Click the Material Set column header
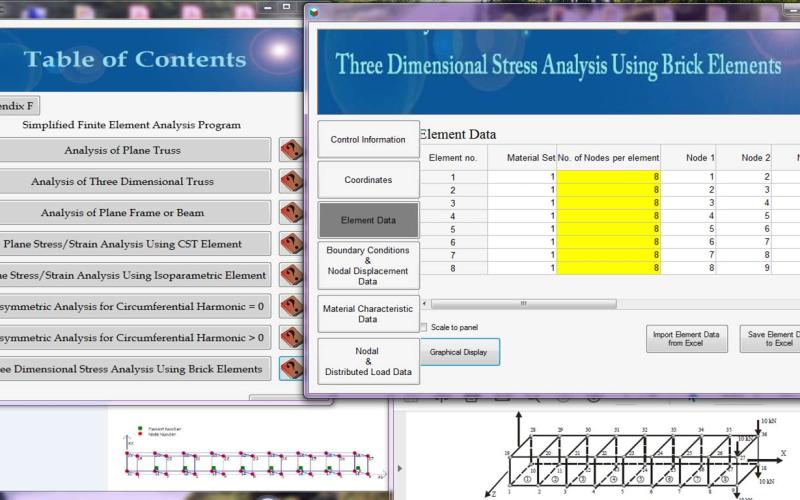 pos(522,158)
